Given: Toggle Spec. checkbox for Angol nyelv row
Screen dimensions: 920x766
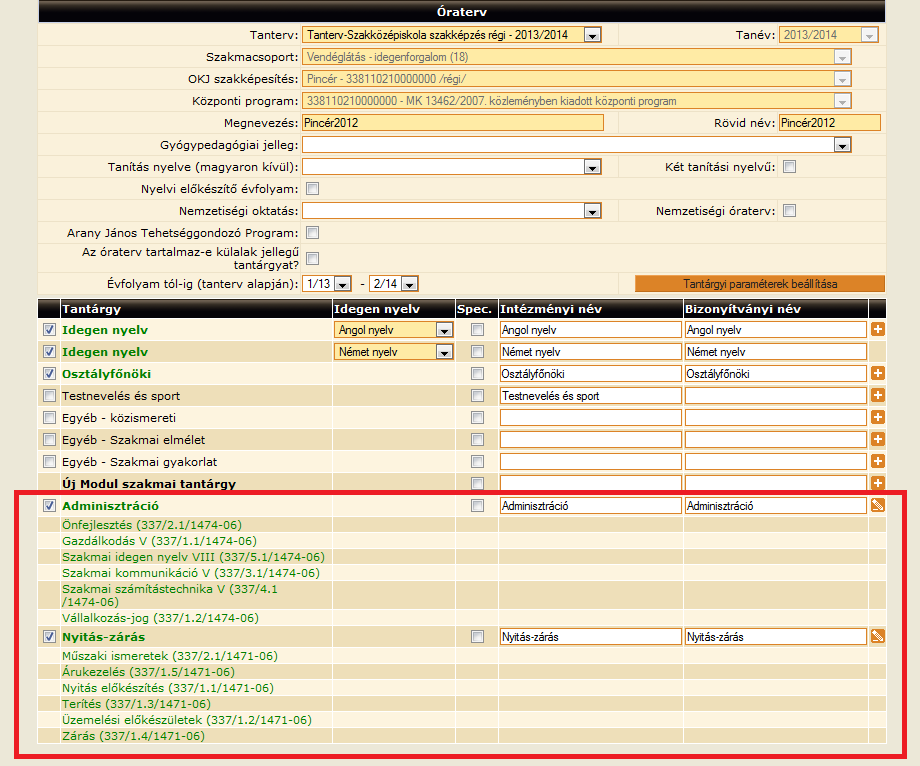Looking at the screenshot, I should (478, 330).
